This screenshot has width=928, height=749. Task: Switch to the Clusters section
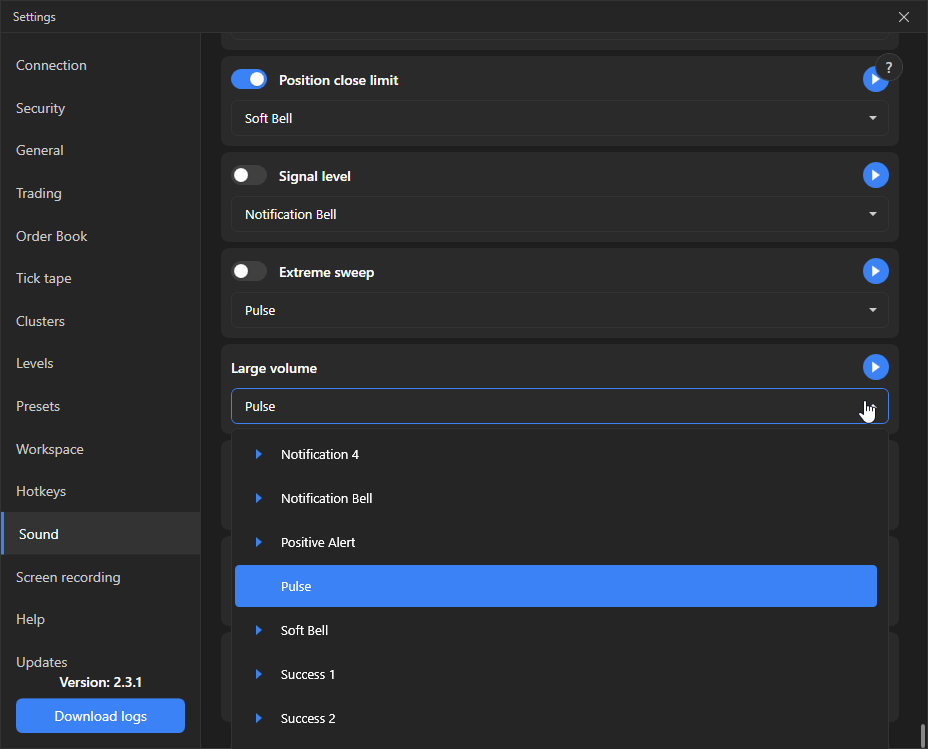(101, 321)
